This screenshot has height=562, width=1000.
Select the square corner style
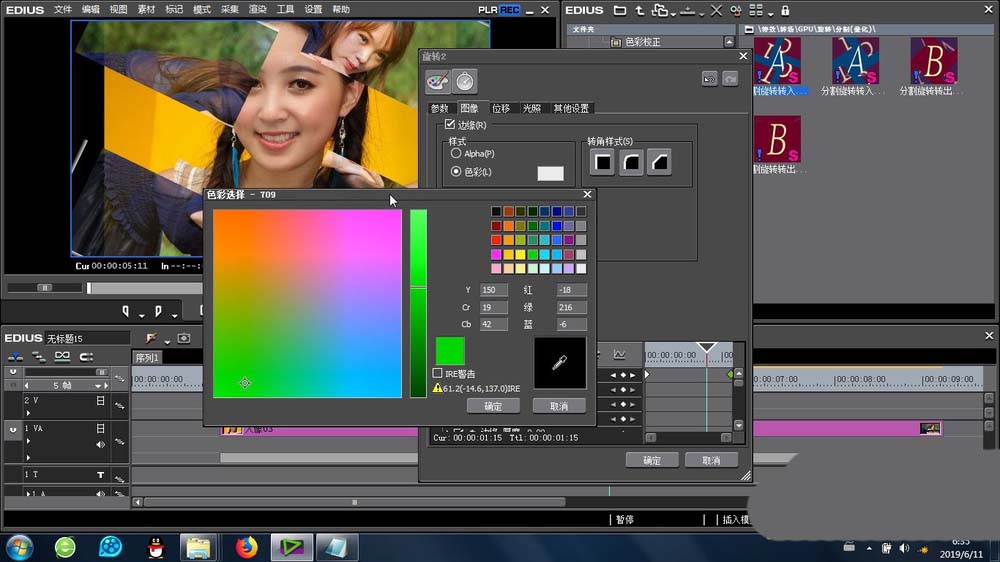pos(603,162)
